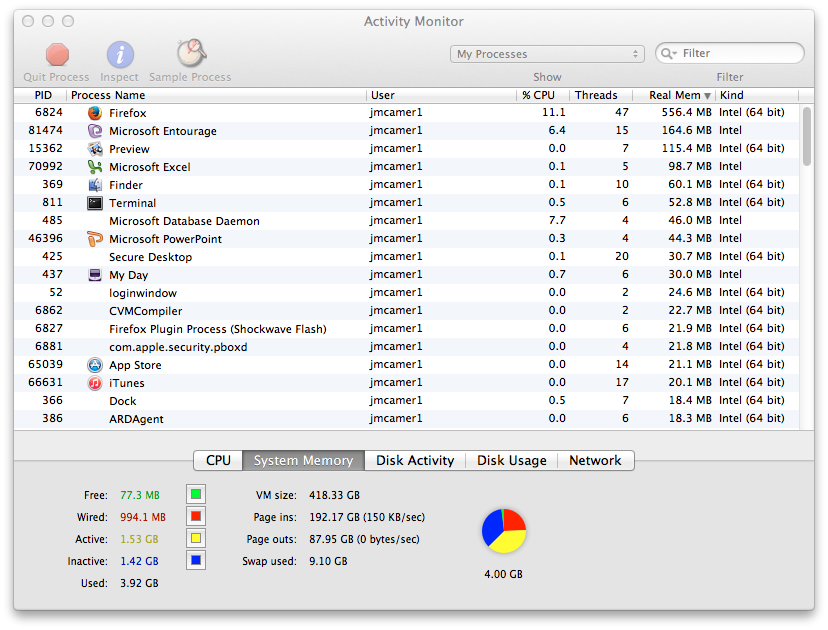This screenshot has width=828, height=630.
Task: Click the yellow Active memory color swatch
Action: tap(196, 539)
